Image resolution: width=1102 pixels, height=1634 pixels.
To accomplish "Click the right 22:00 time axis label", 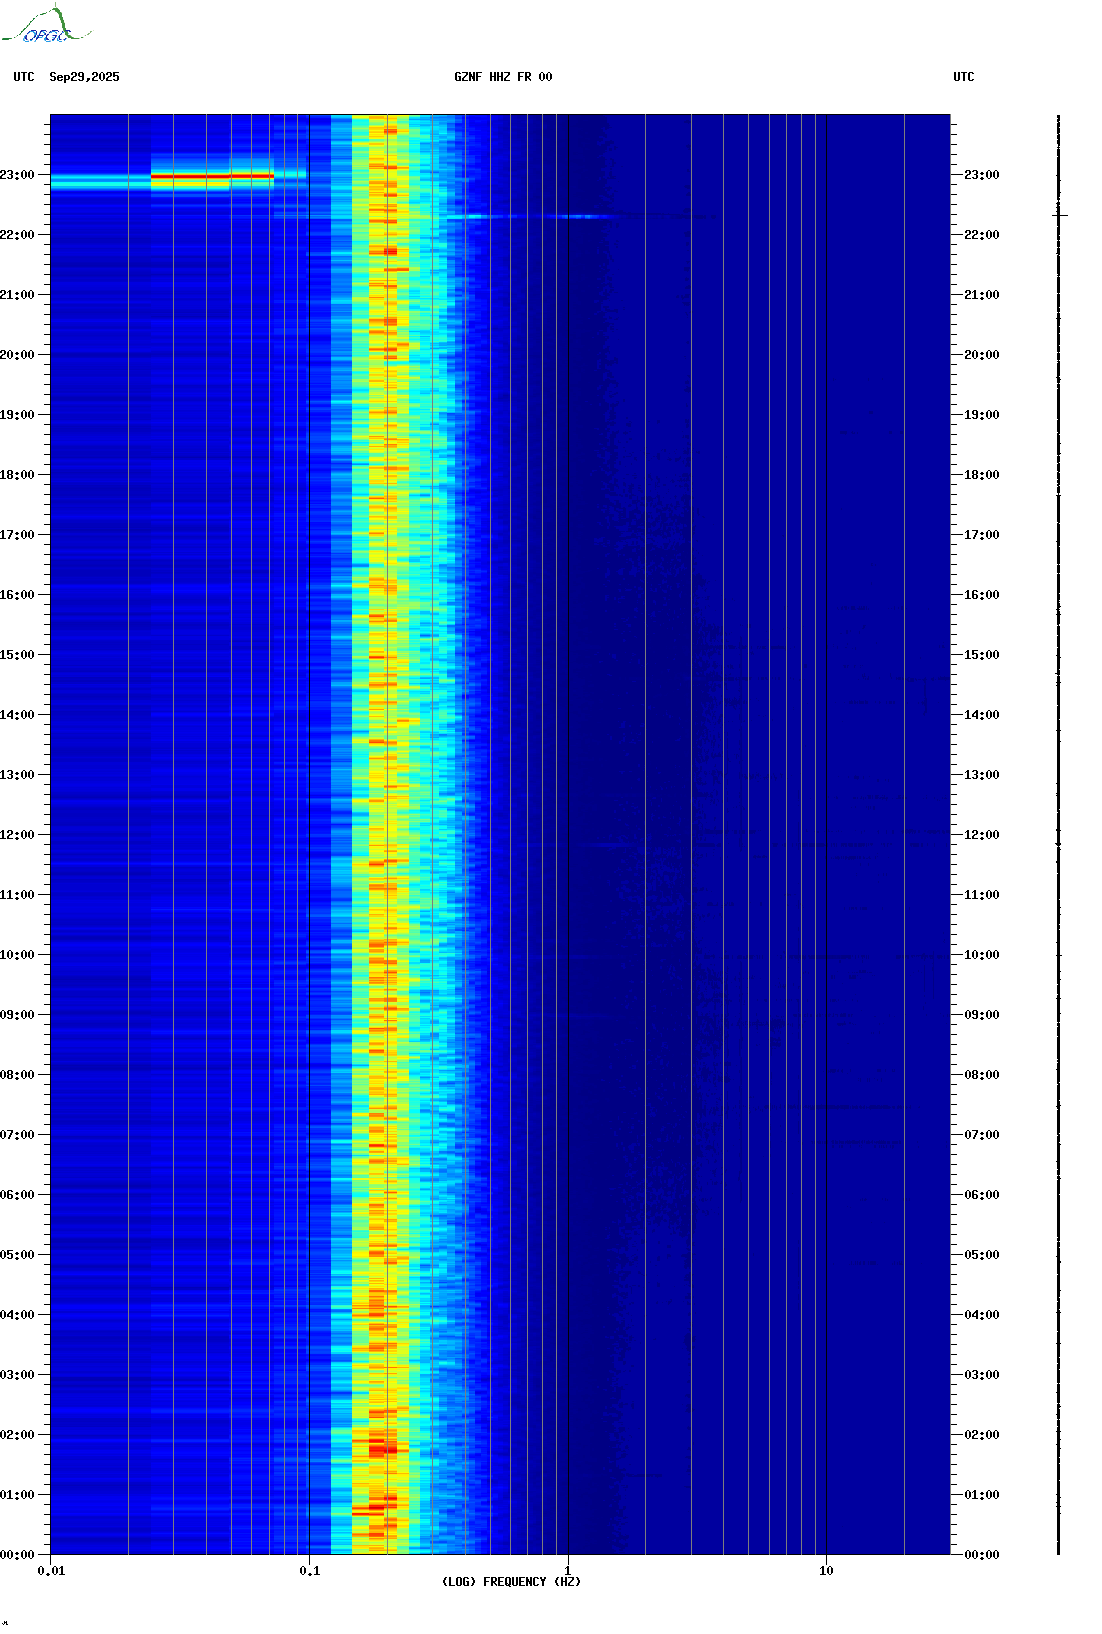I will pos(981,235).
